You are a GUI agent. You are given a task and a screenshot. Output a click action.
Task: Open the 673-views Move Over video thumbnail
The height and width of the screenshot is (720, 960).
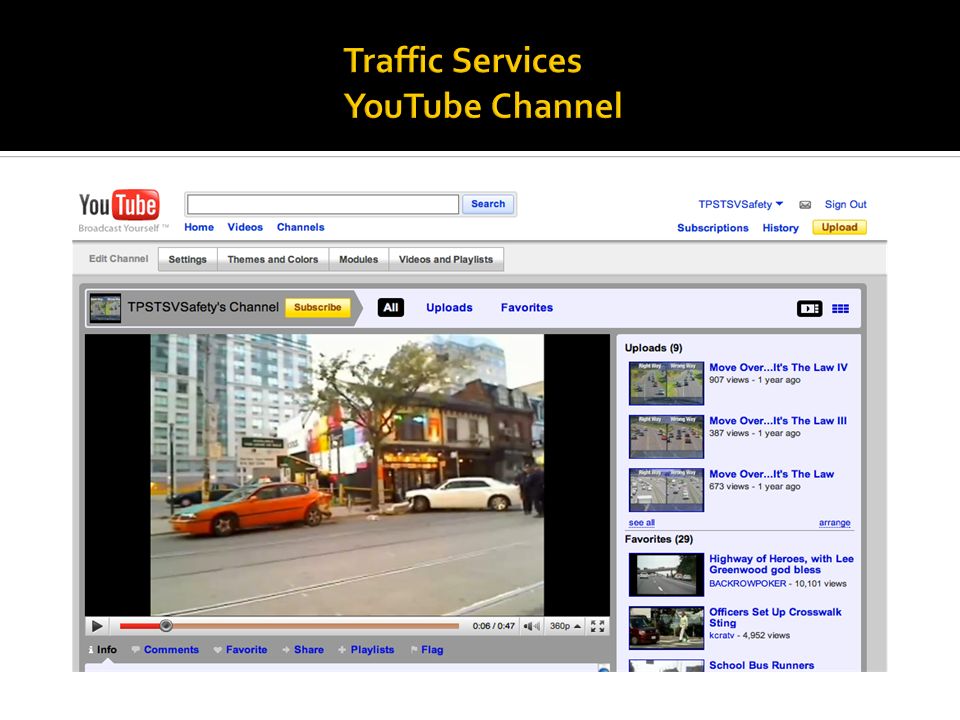(666, 490)
